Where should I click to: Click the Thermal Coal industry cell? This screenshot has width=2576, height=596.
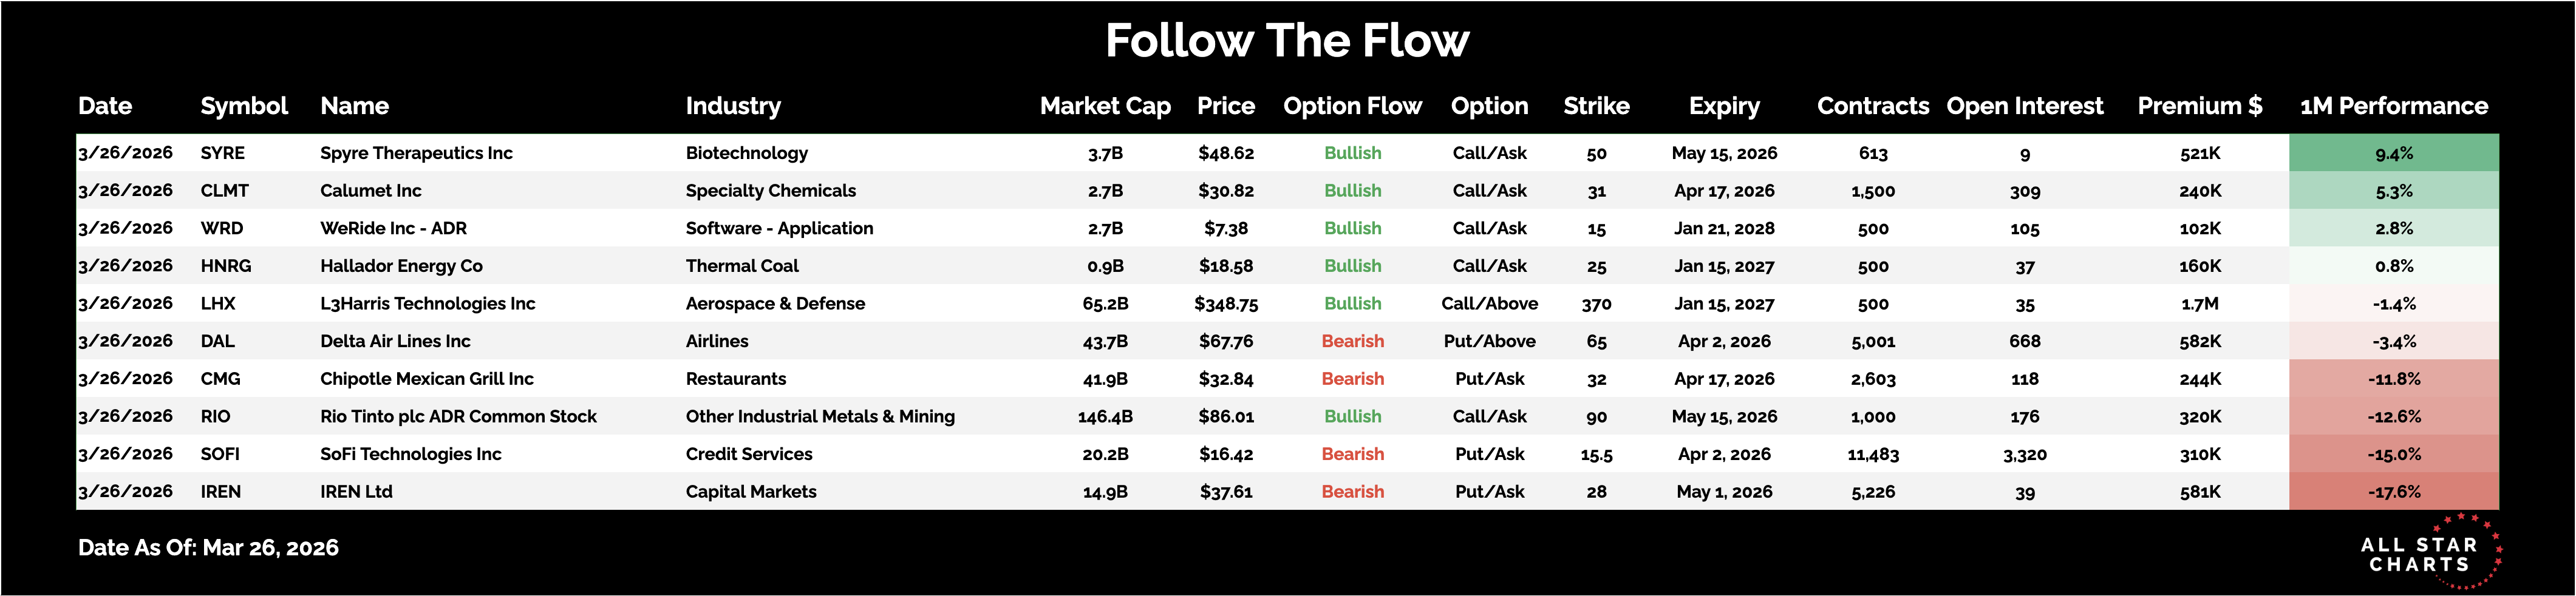(742, 266)
